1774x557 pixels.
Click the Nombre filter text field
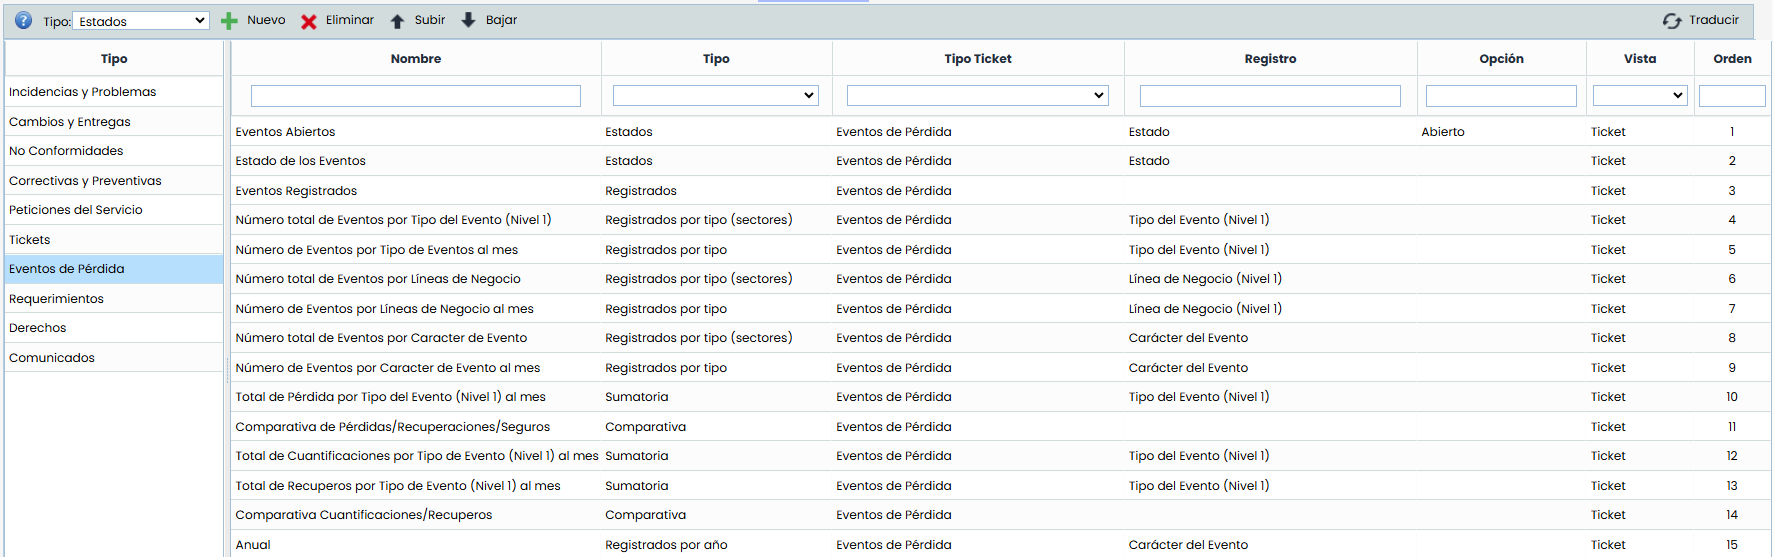point(415,95)
